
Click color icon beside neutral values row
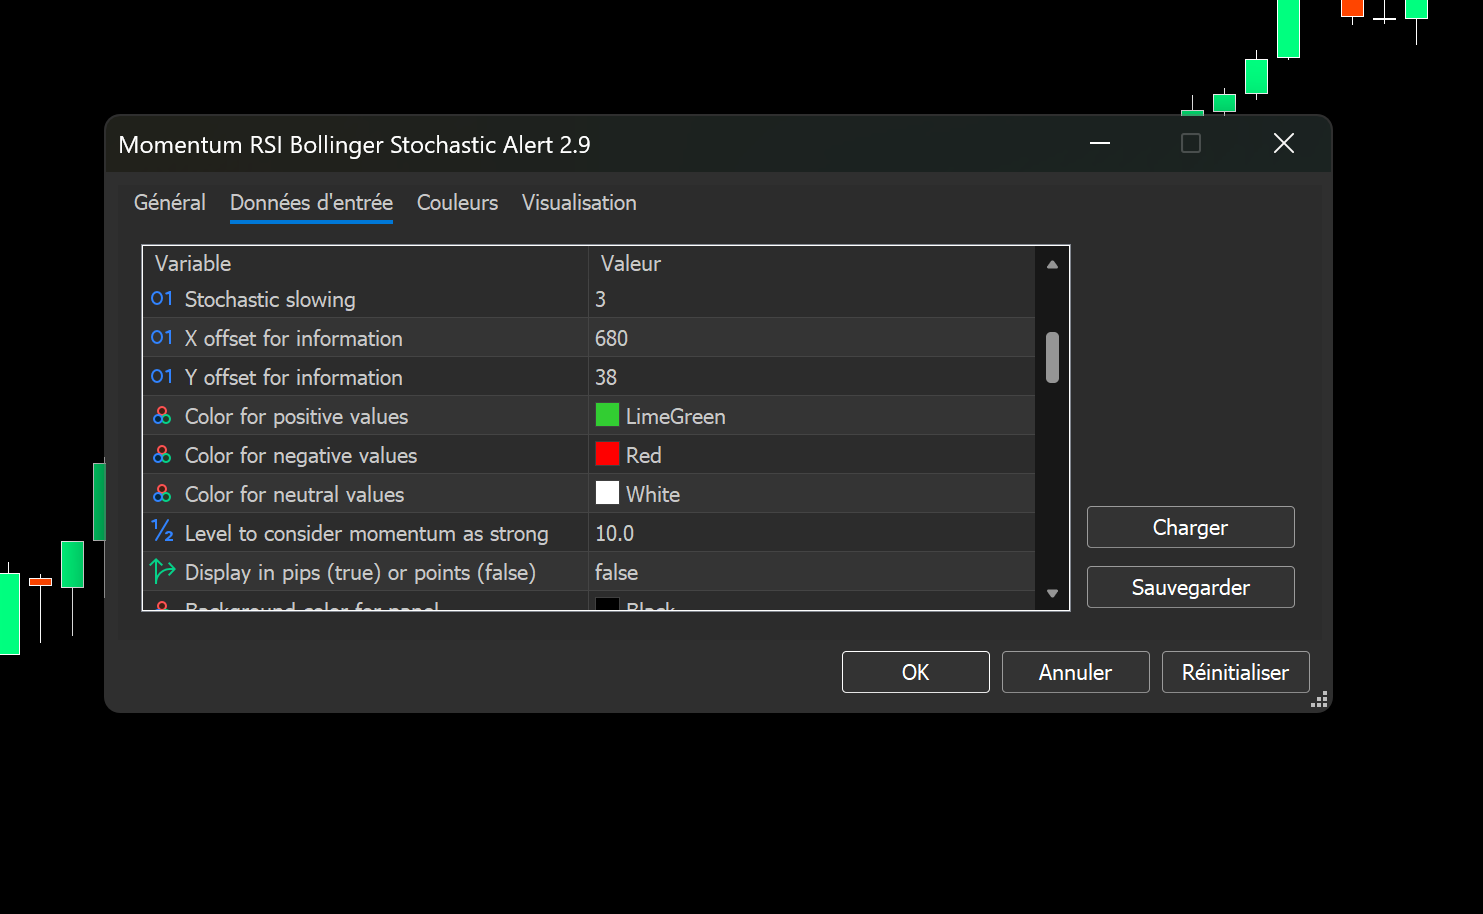coord(162,494)
